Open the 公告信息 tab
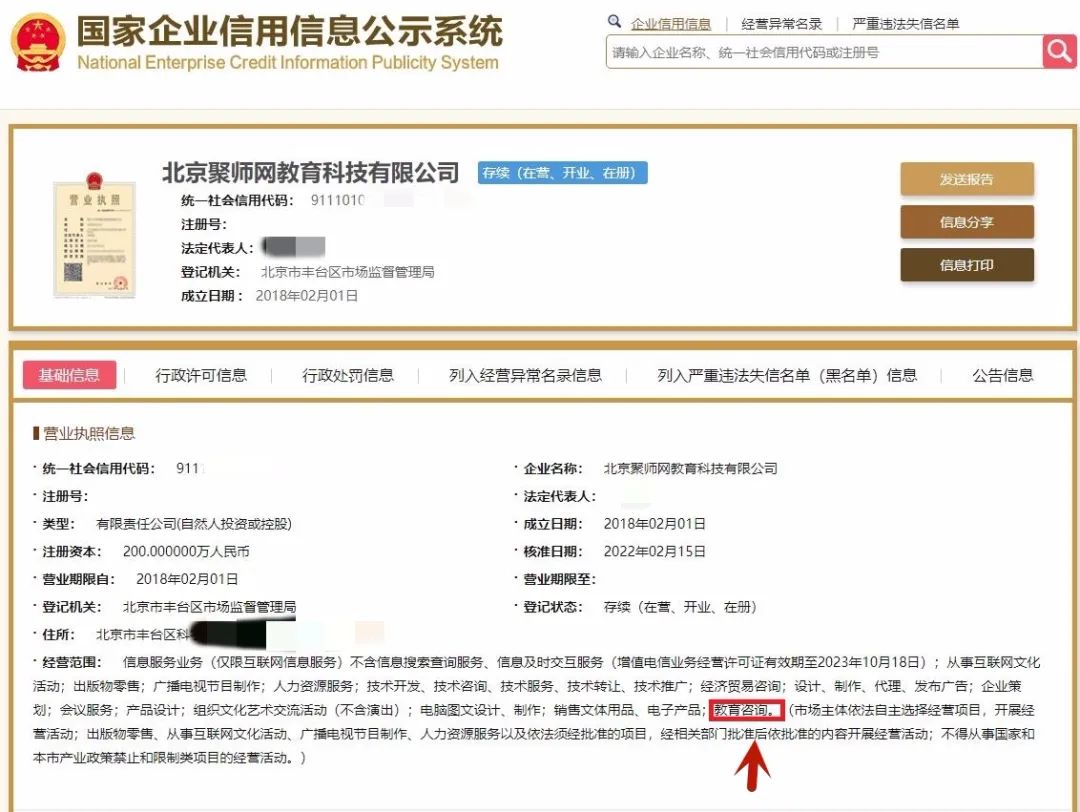 coord(1003,375)
